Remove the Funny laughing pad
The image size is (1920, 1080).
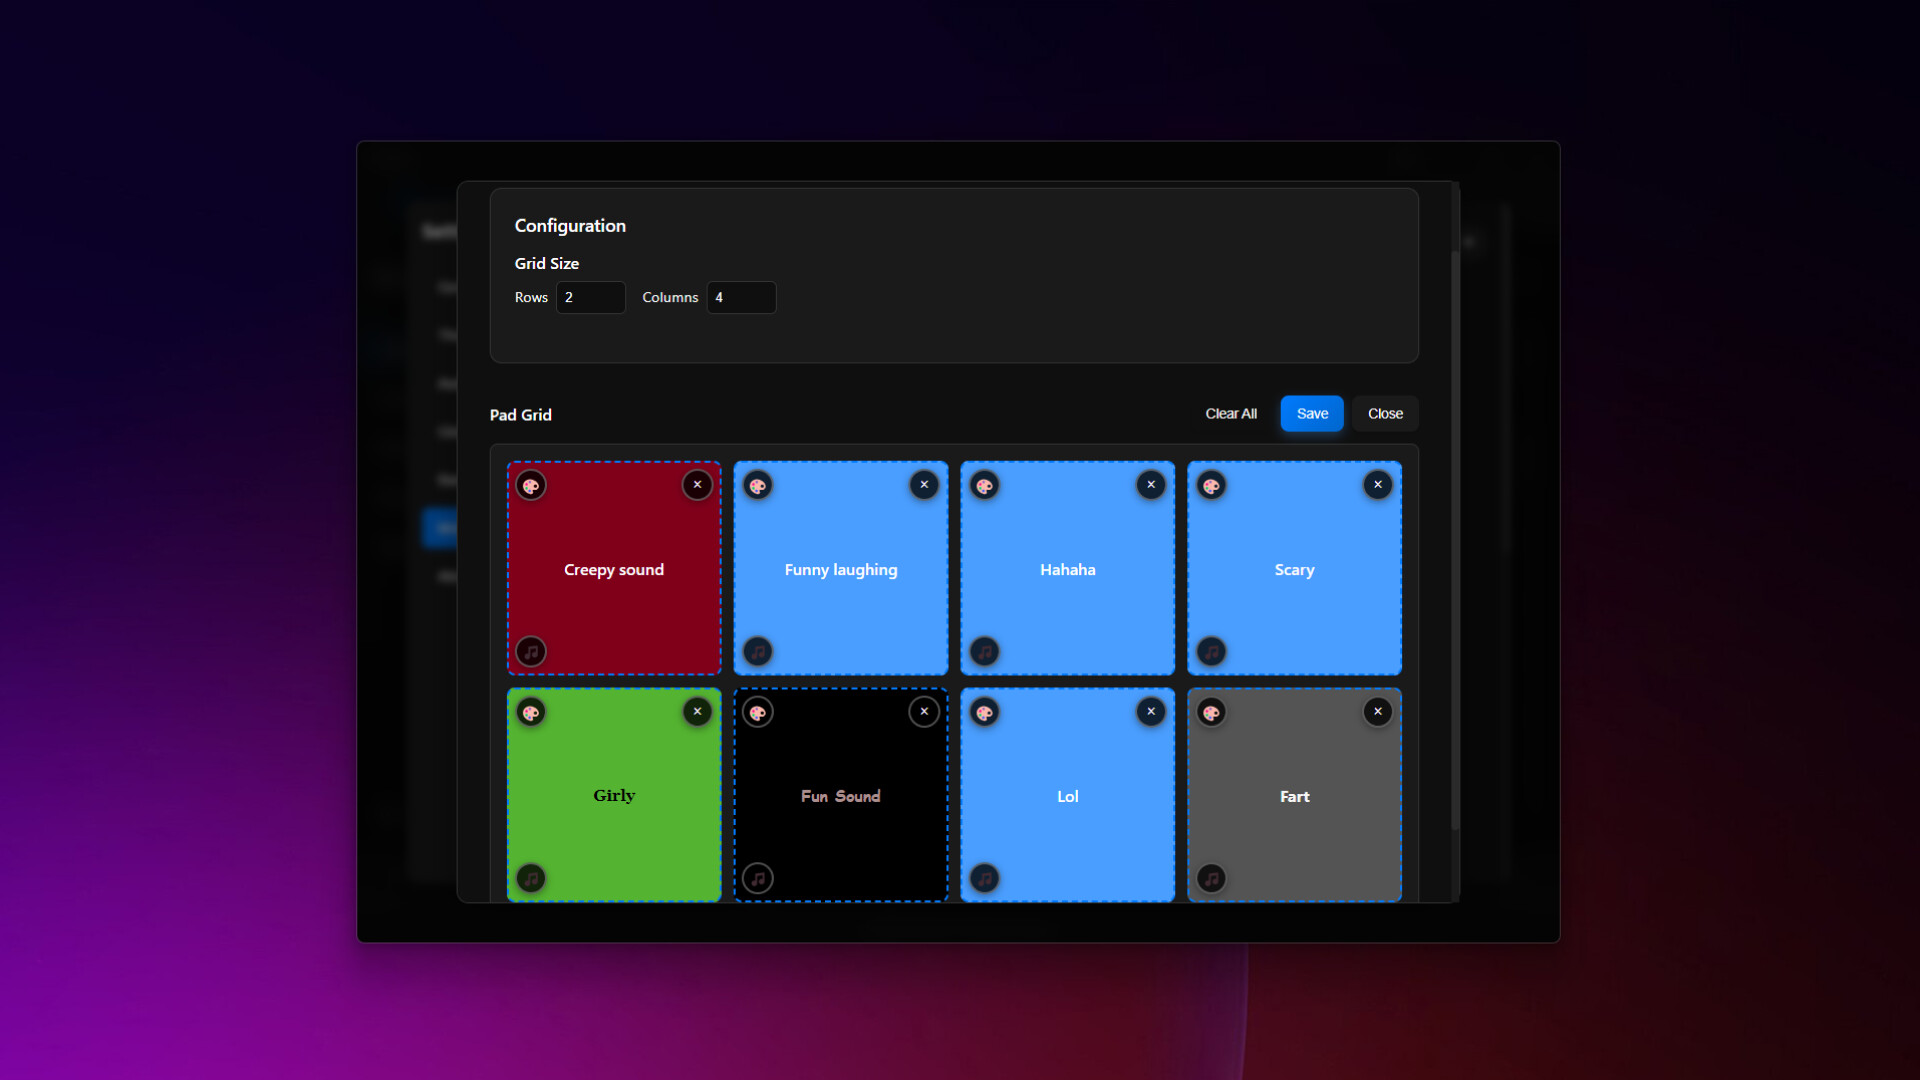coord(924,485)
